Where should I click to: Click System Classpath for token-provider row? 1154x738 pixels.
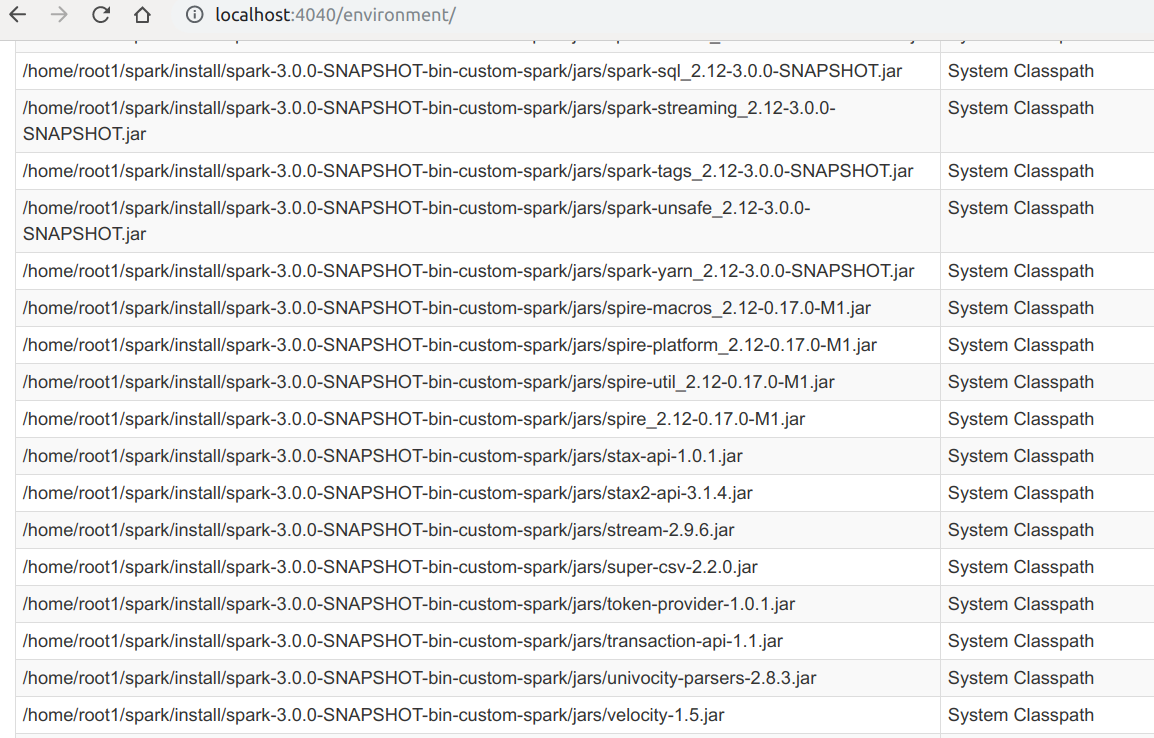click(1020, 604)
